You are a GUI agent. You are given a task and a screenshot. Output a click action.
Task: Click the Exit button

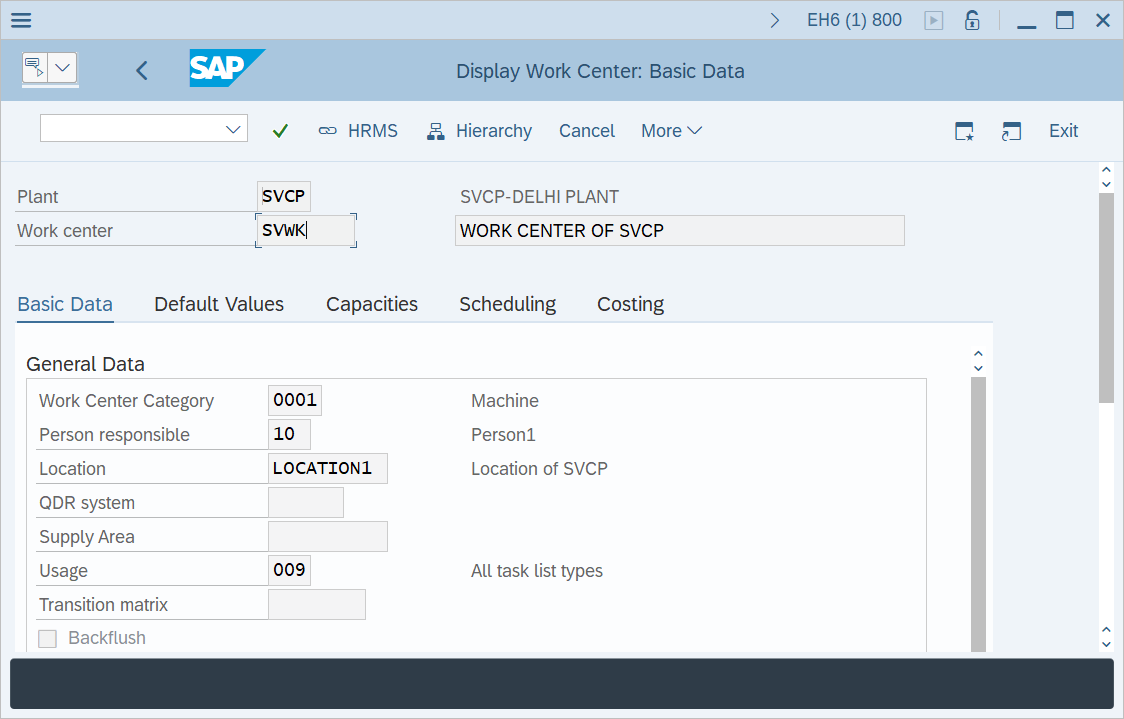point(1063,130)
